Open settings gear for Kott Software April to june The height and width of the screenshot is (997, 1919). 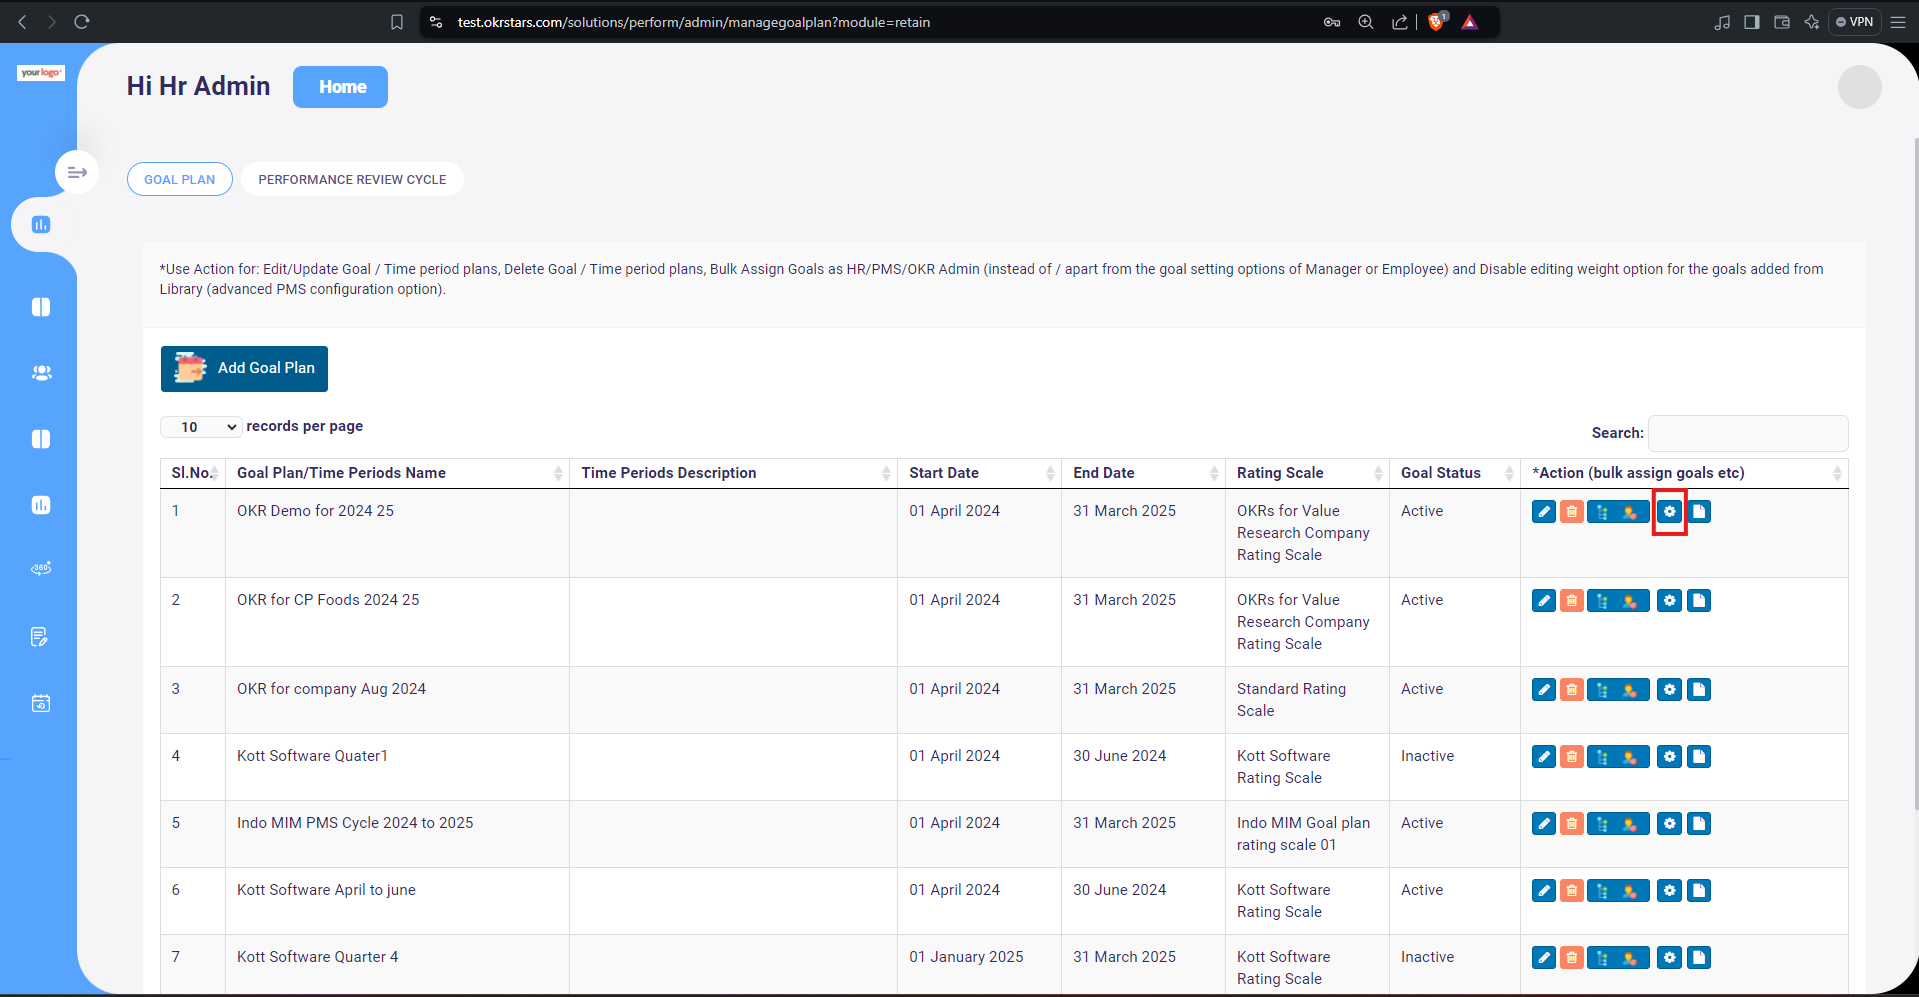tap(1669, 891)
